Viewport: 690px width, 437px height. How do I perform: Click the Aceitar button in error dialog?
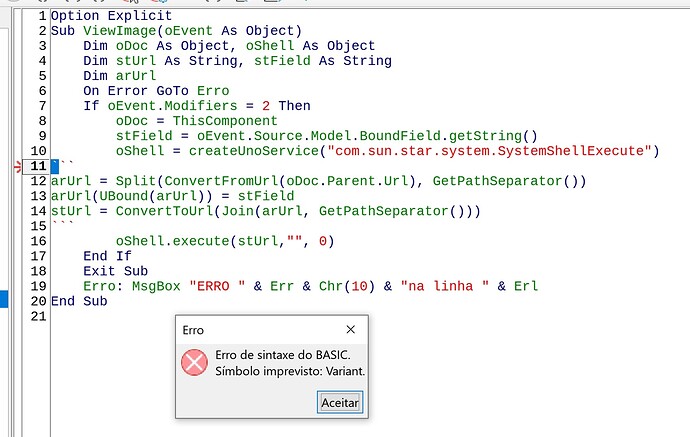click(x=340, y=402)
